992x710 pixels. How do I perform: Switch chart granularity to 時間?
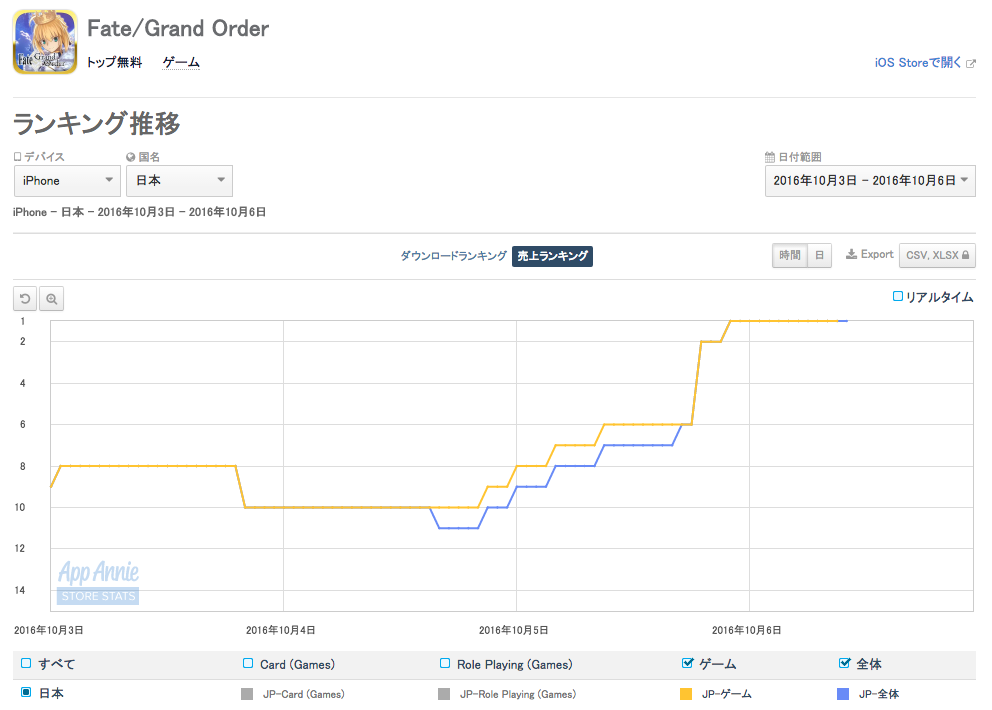(790, 255)
